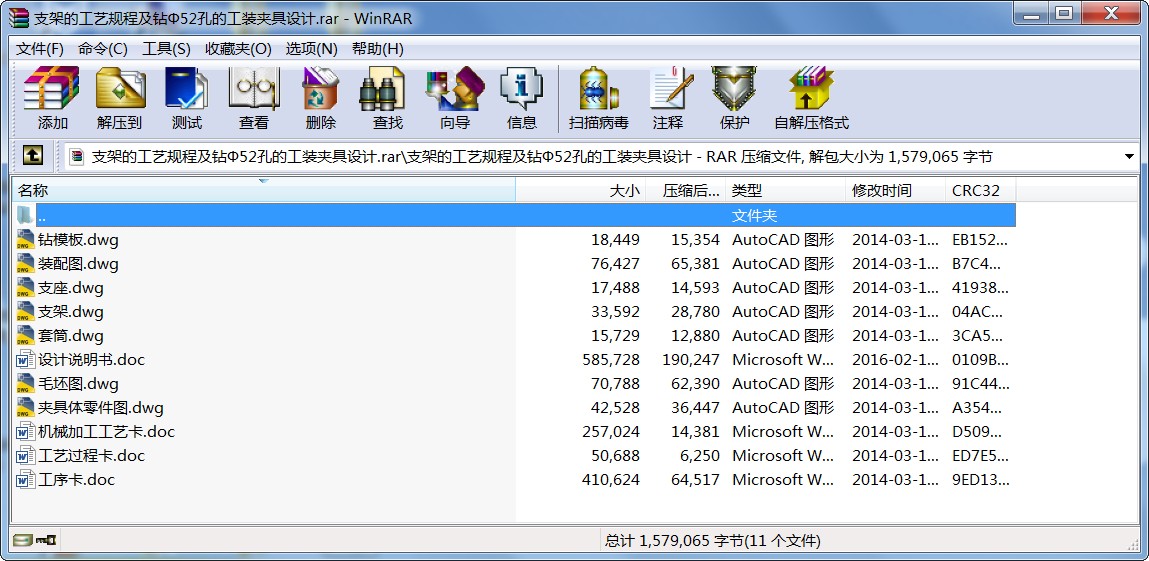
Task: Click the 保护 (Protect) shield icon
Action: (734, 98)
